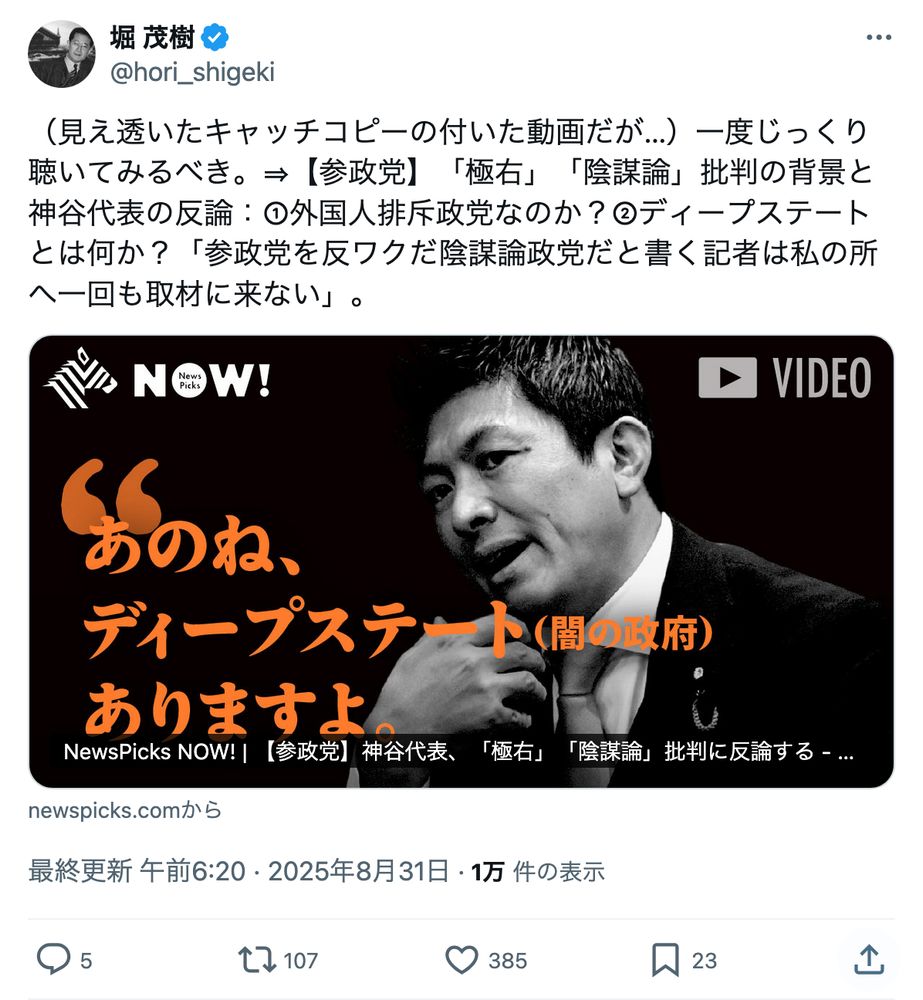Open the newspicks.comから source link
923x1000 pixels.
click(x=125, y=810)
